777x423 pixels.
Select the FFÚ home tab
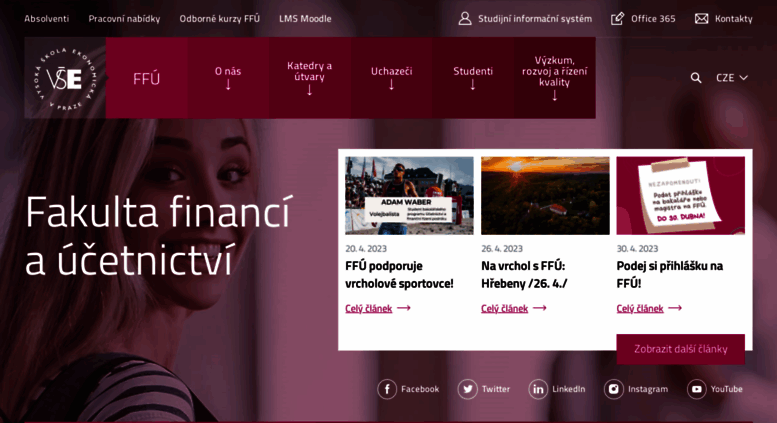(147, 78)
